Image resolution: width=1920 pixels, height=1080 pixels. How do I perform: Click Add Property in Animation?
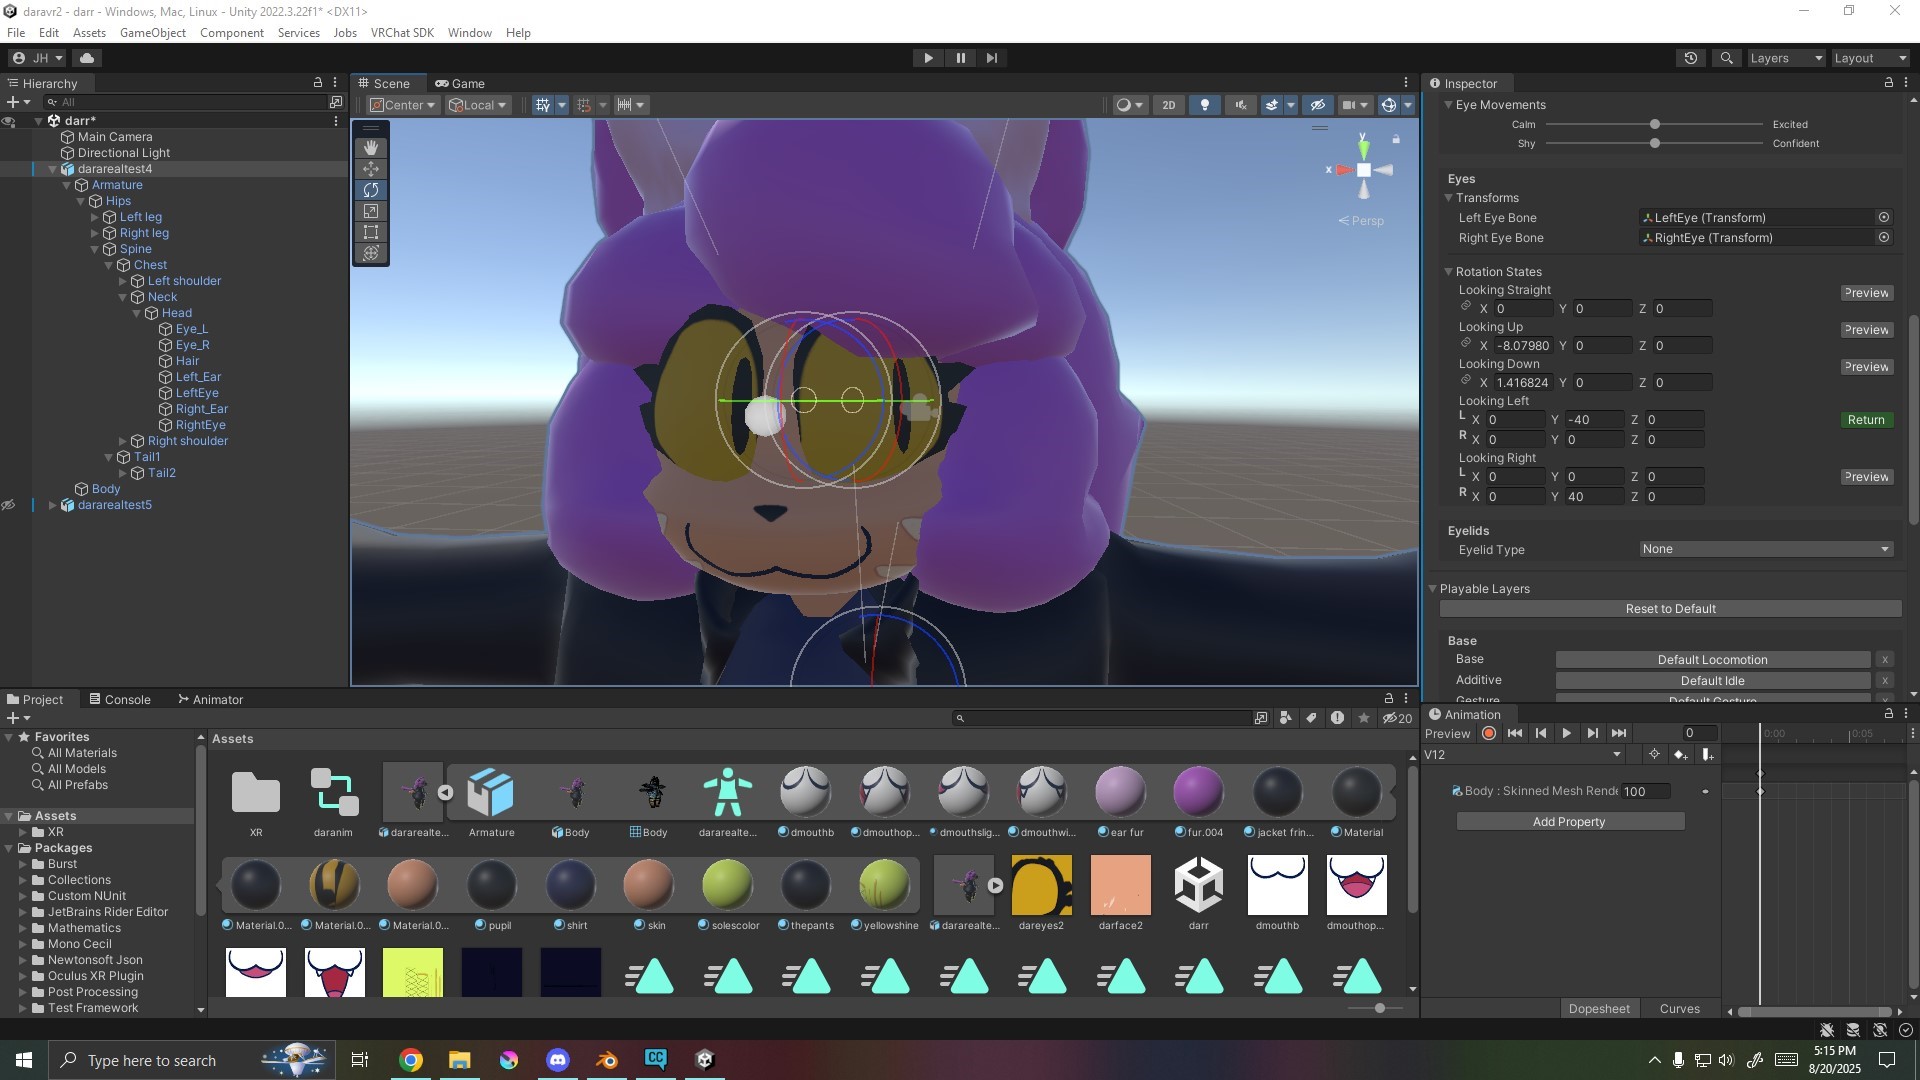[x=1569, y=822]
